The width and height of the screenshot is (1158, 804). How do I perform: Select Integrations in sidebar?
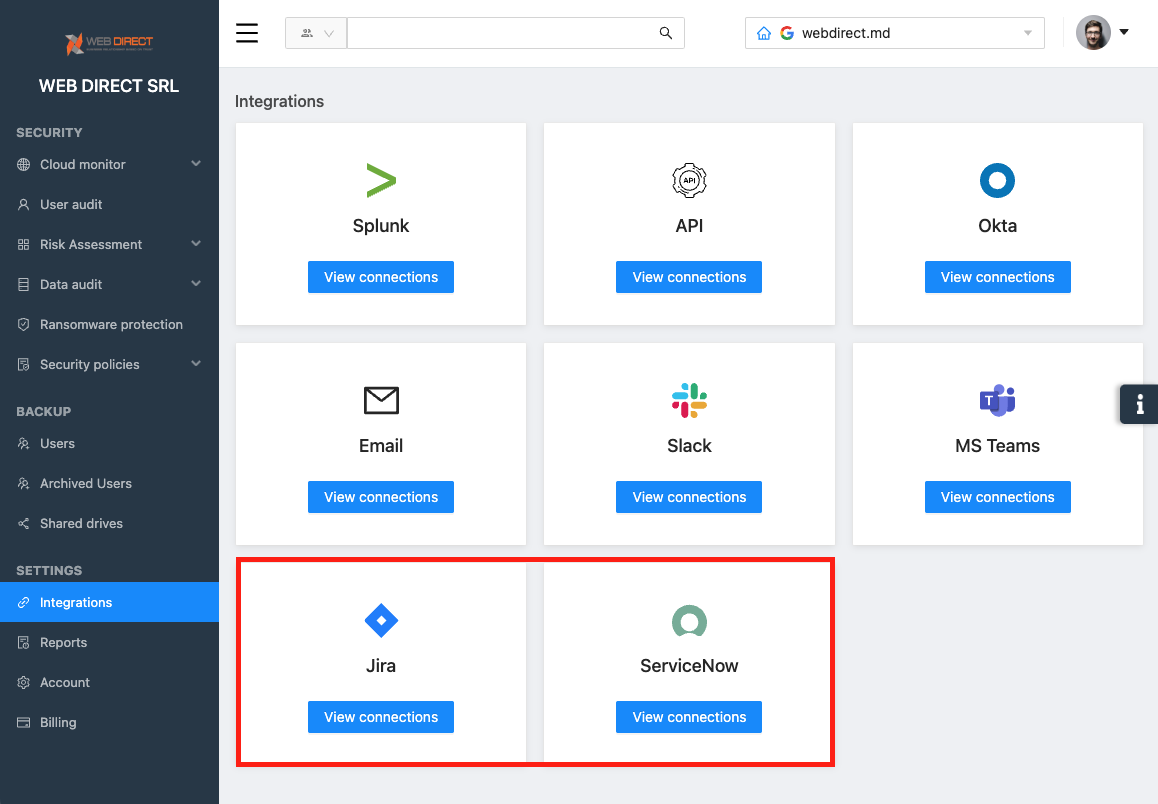coord(109,602)
